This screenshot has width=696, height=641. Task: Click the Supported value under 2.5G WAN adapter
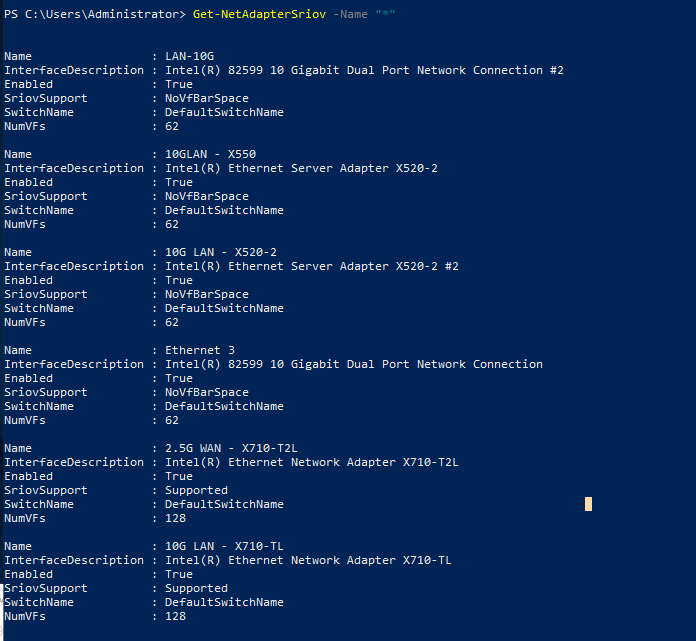[196, 490]
